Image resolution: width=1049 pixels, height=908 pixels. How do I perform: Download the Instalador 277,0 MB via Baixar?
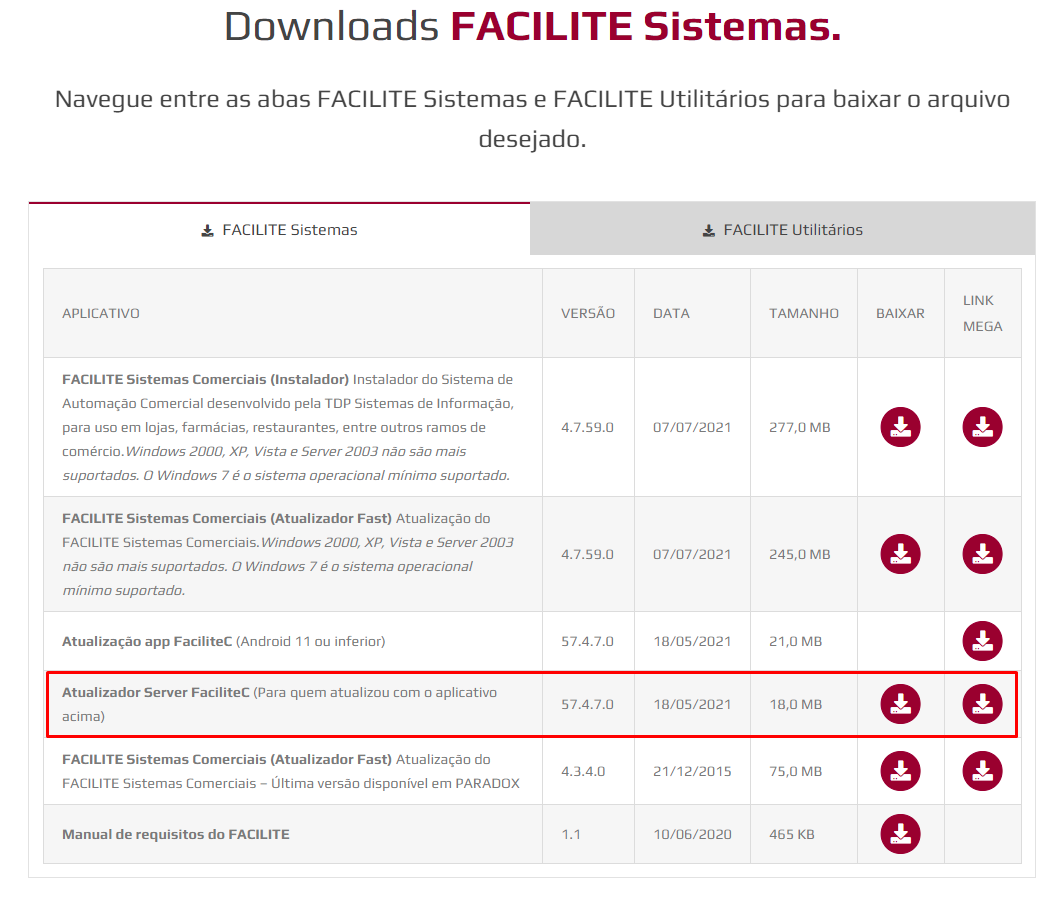tap(900, 427)
